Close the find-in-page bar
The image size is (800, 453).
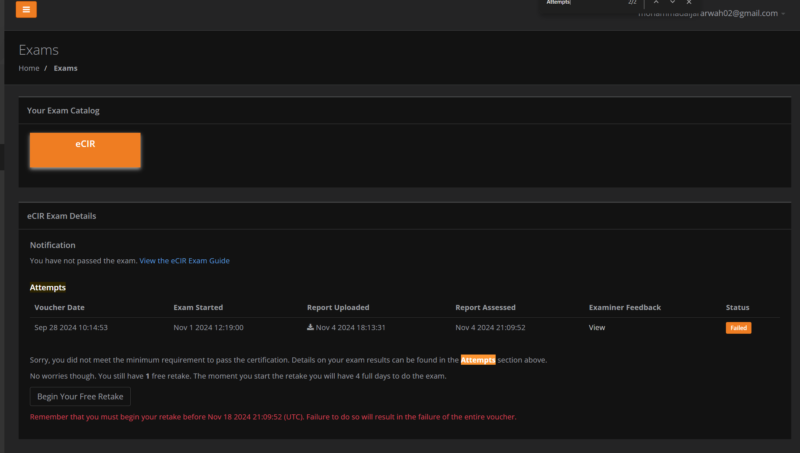689,3
